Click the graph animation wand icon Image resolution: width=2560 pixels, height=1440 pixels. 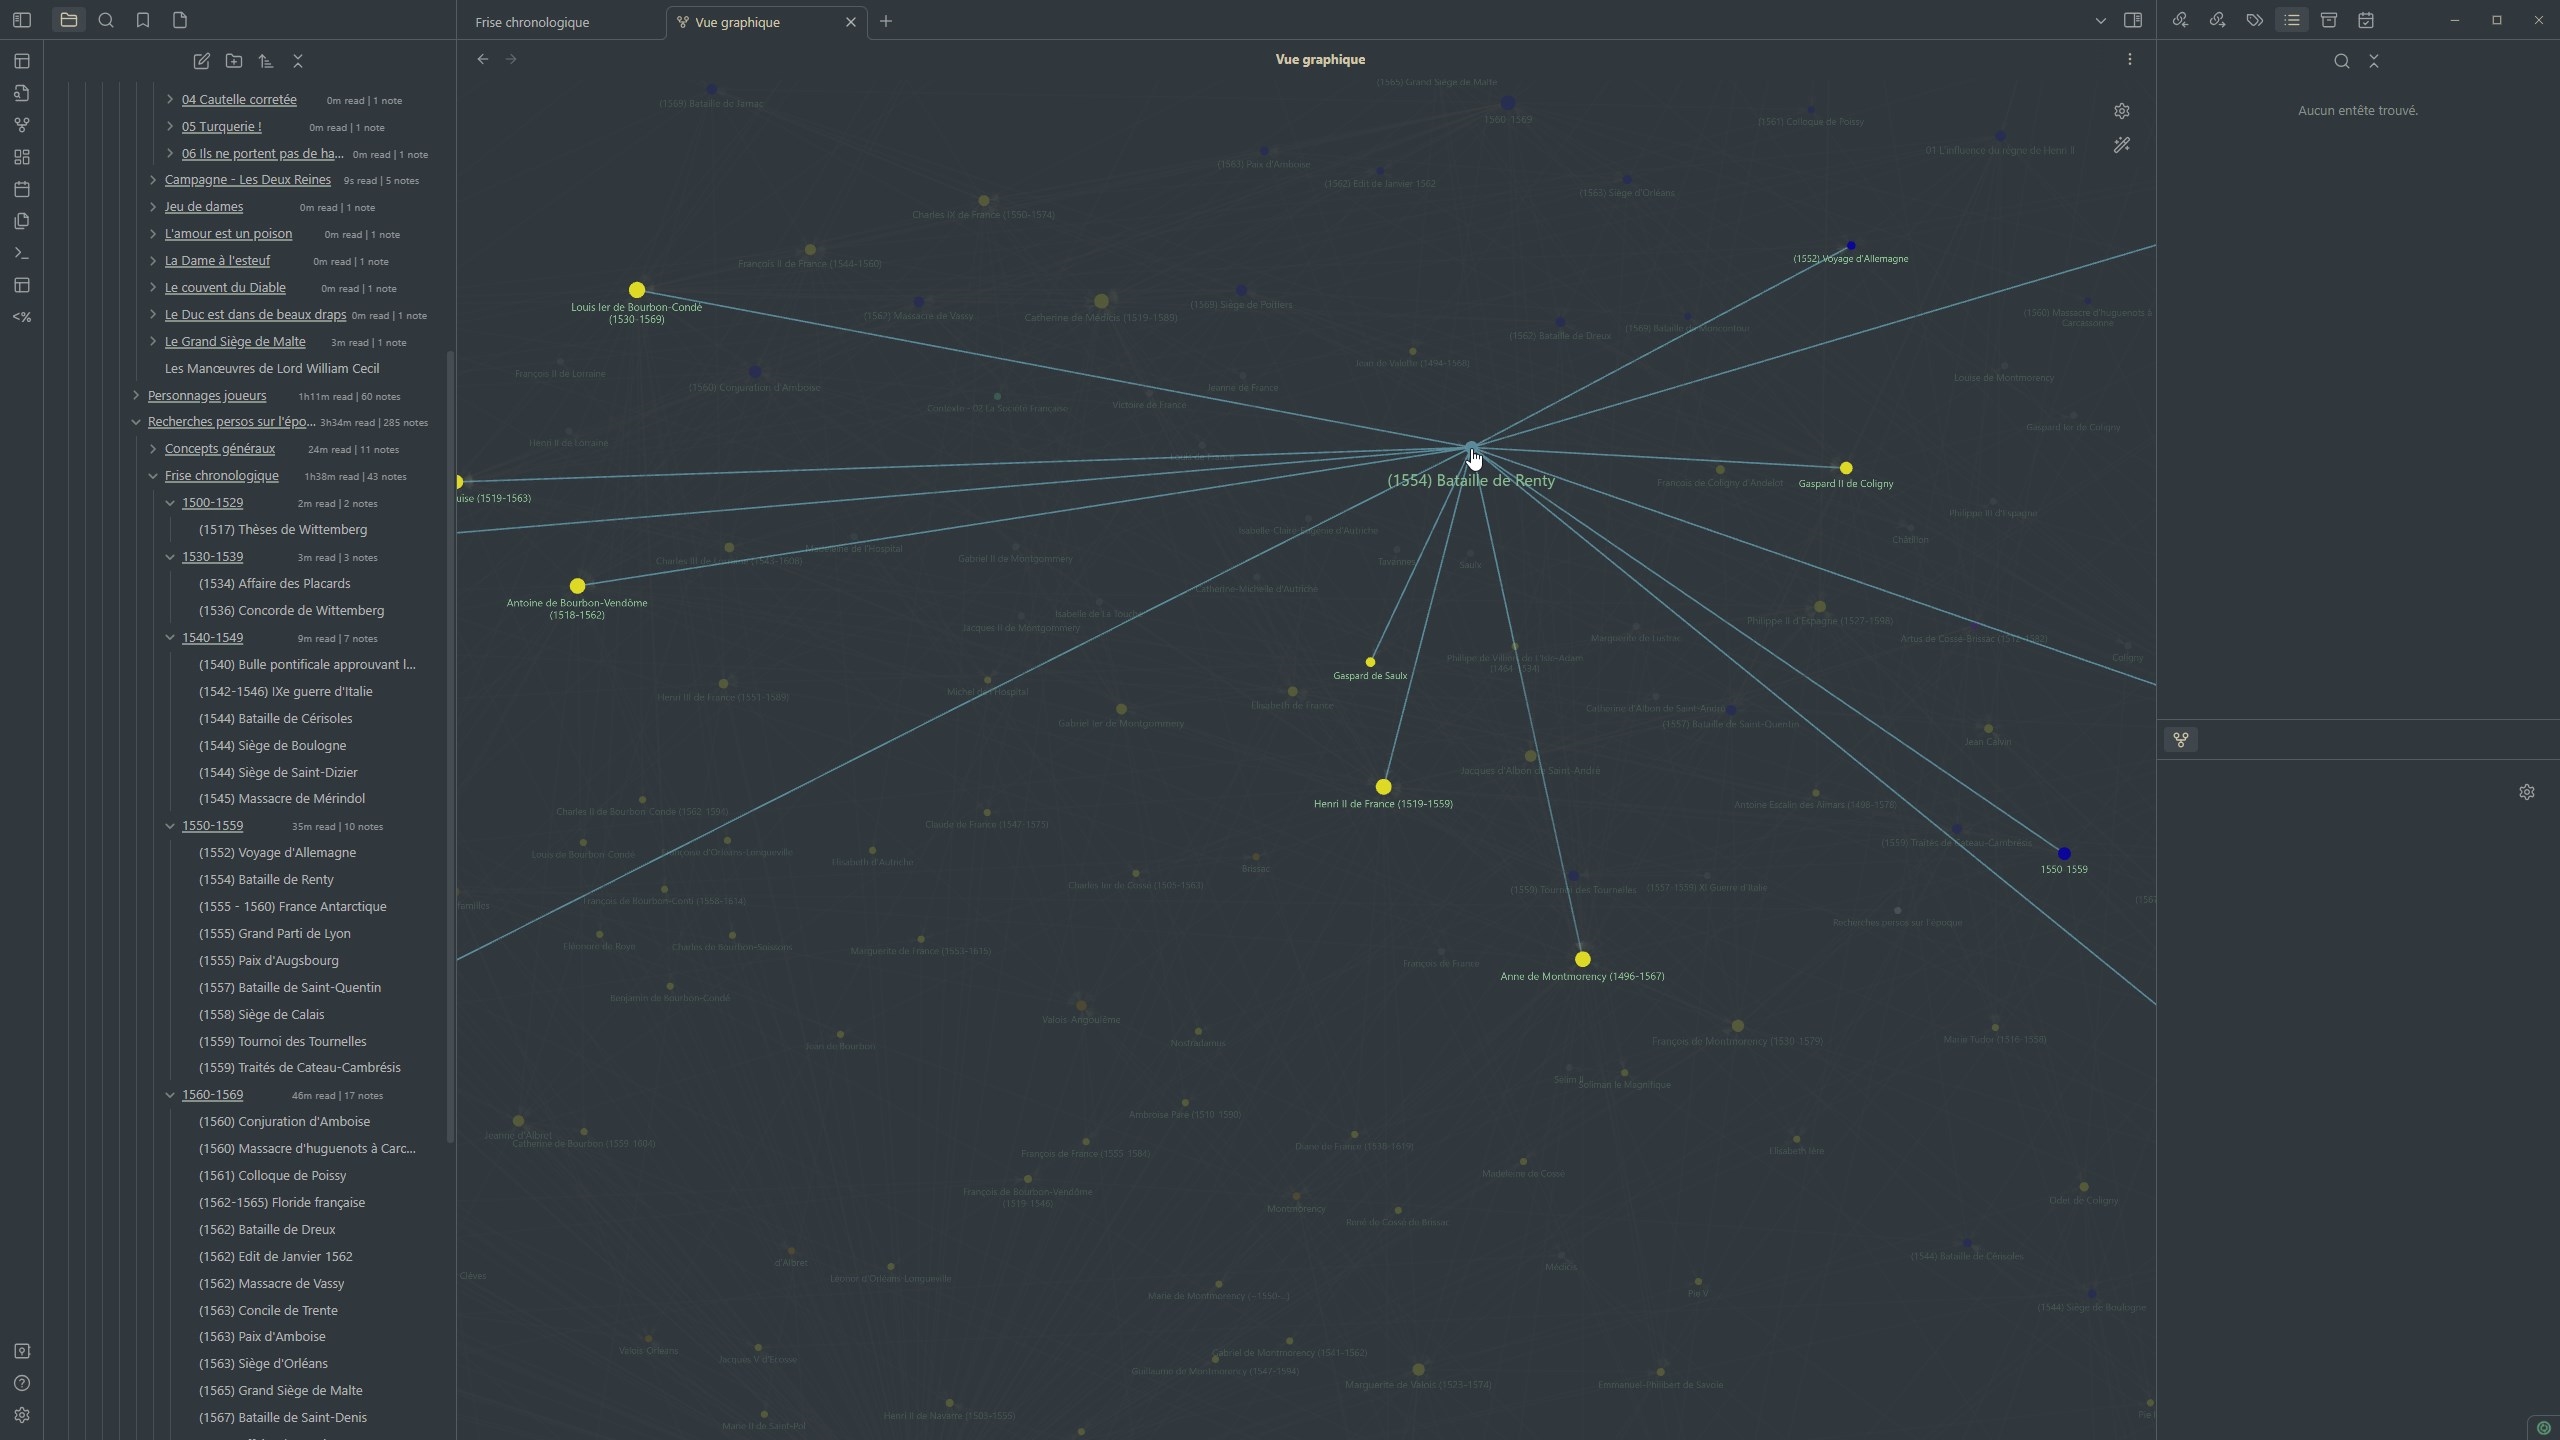coord(2121,146)
